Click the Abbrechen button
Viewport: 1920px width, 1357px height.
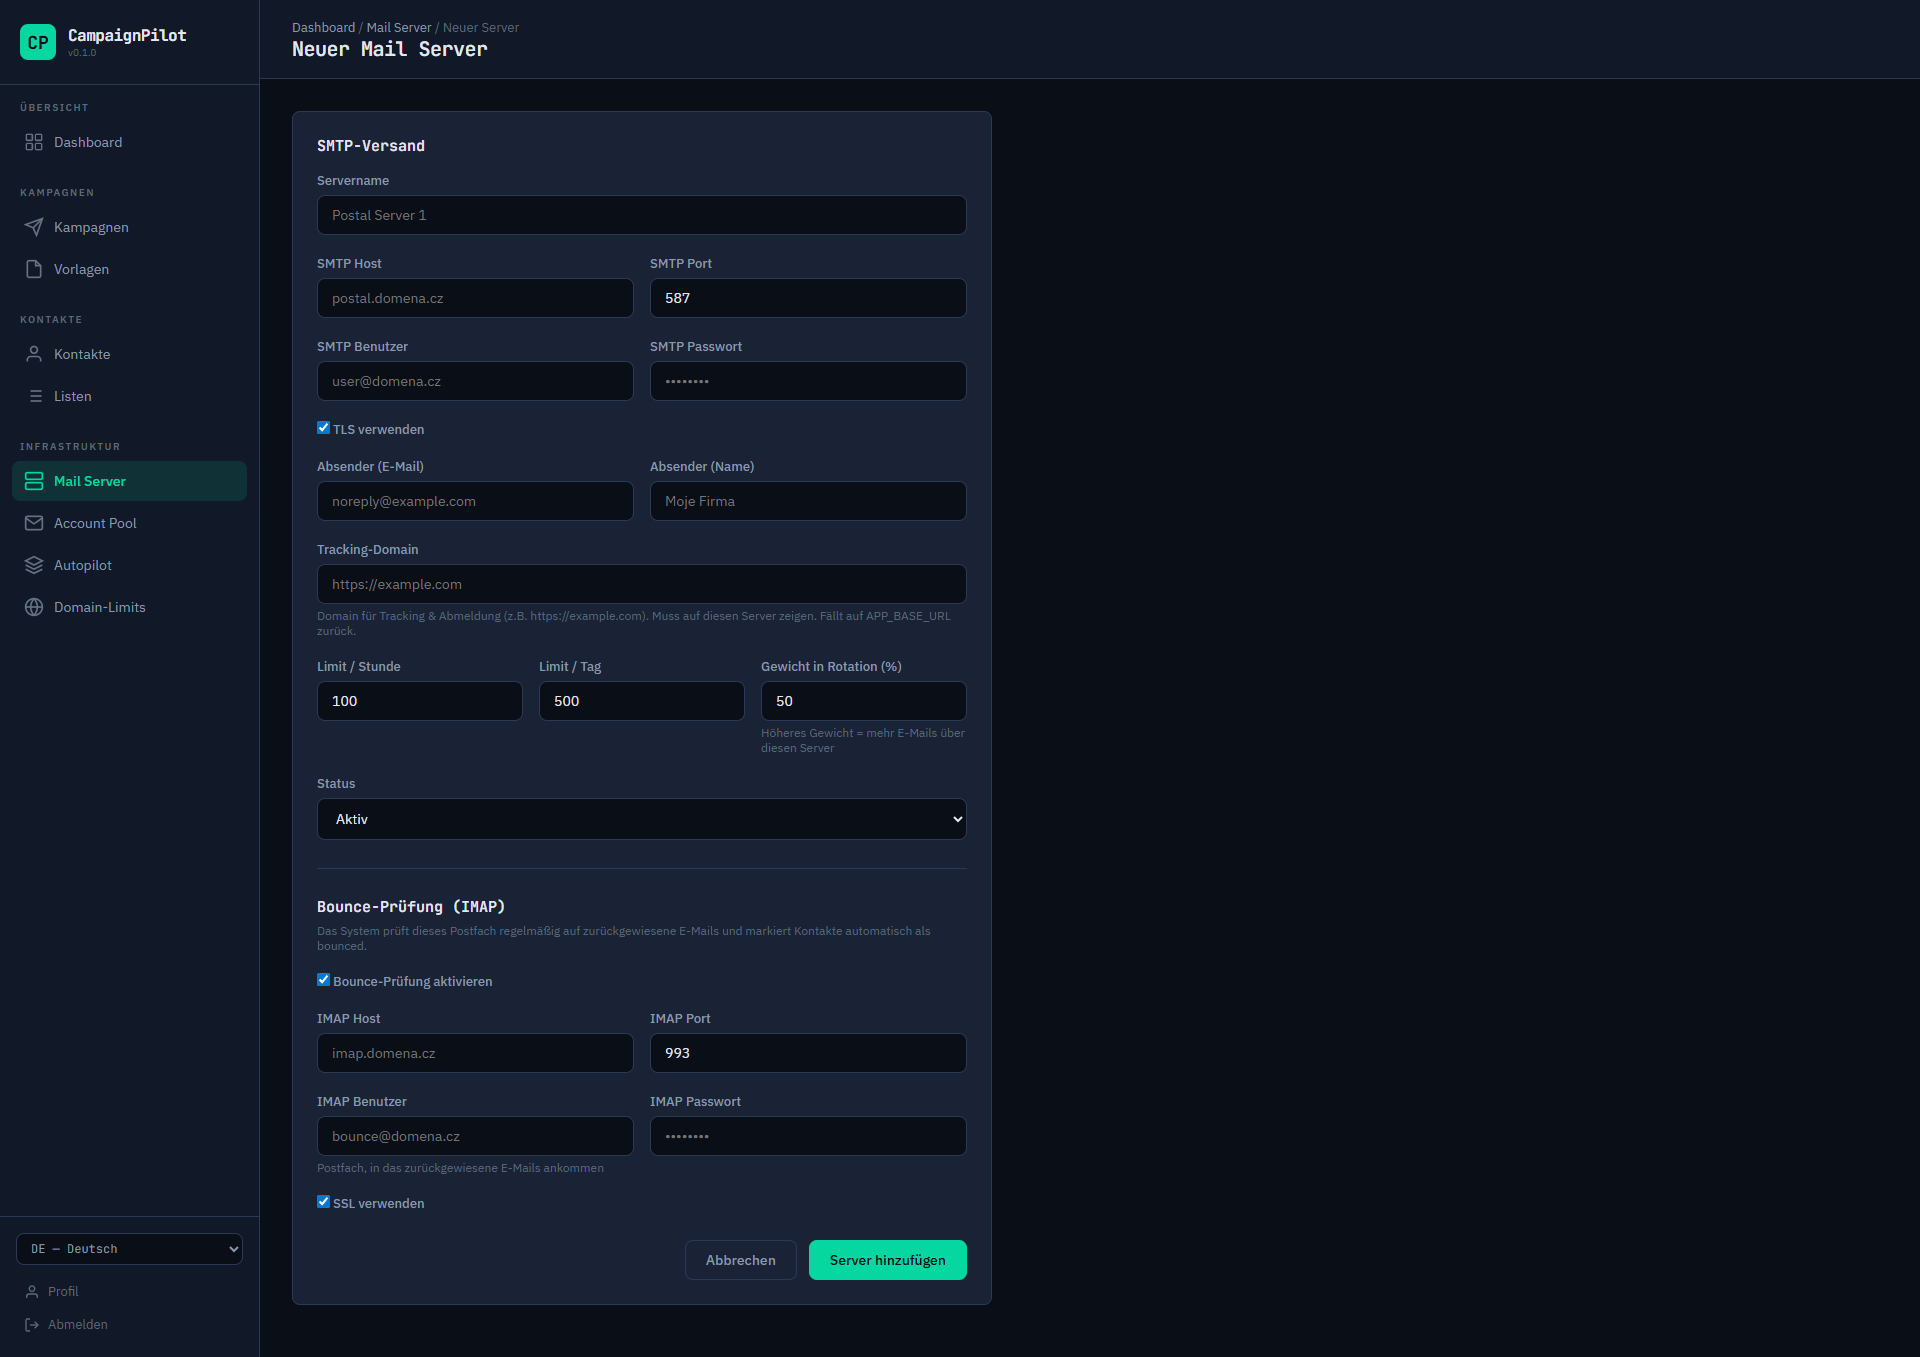pyautogui.click(x=741, y=1260)
